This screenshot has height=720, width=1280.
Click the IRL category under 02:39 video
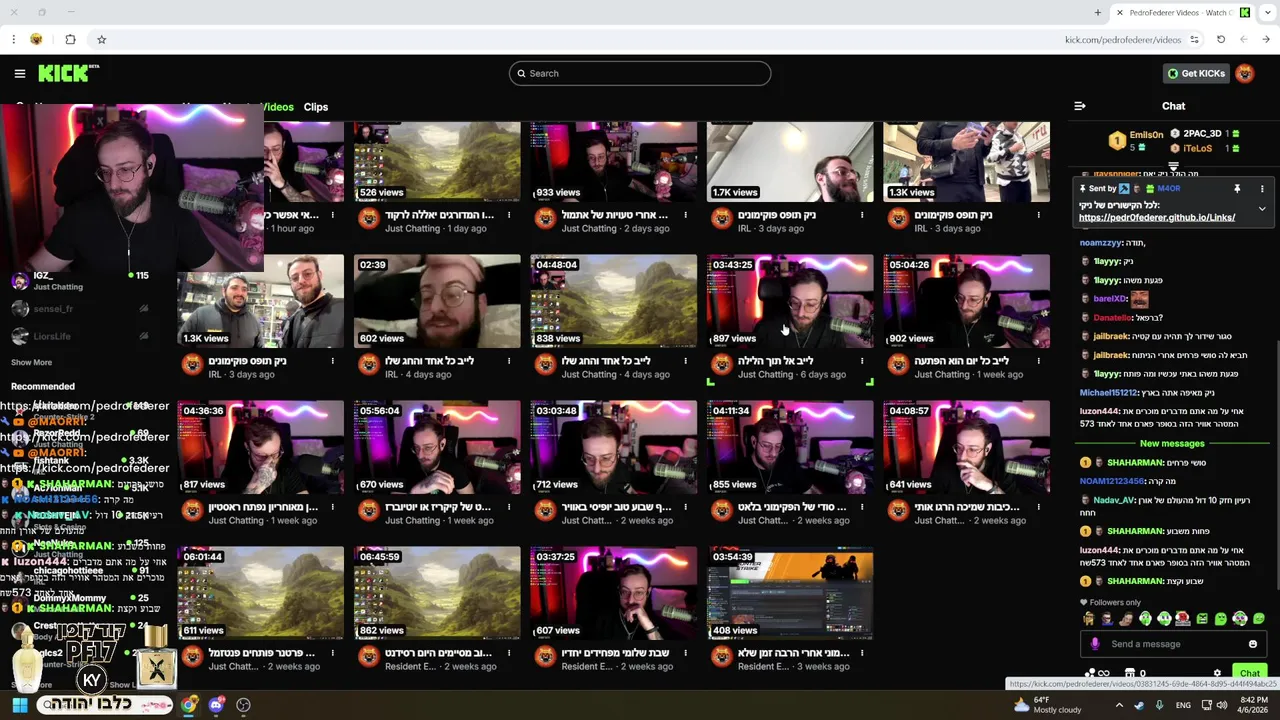391,374
